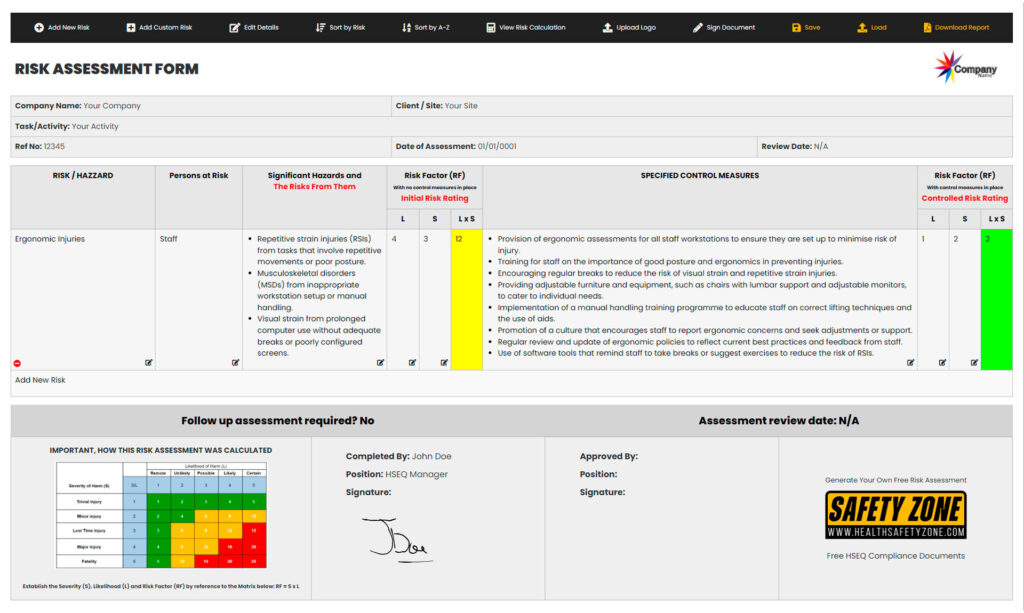Edit the Persons at Risk cell pencil icon
Image resolution: width=1024 pixels, height=613 pixels.
coord(234,362)
